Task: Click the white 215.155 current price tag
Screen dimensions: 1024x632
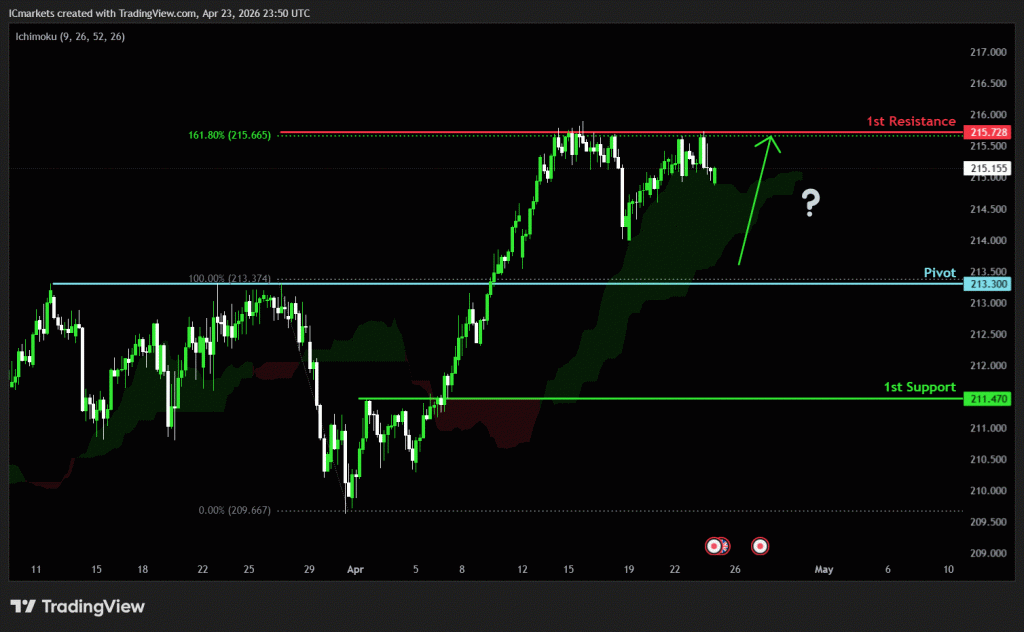Action: click(x=984, y=169)
